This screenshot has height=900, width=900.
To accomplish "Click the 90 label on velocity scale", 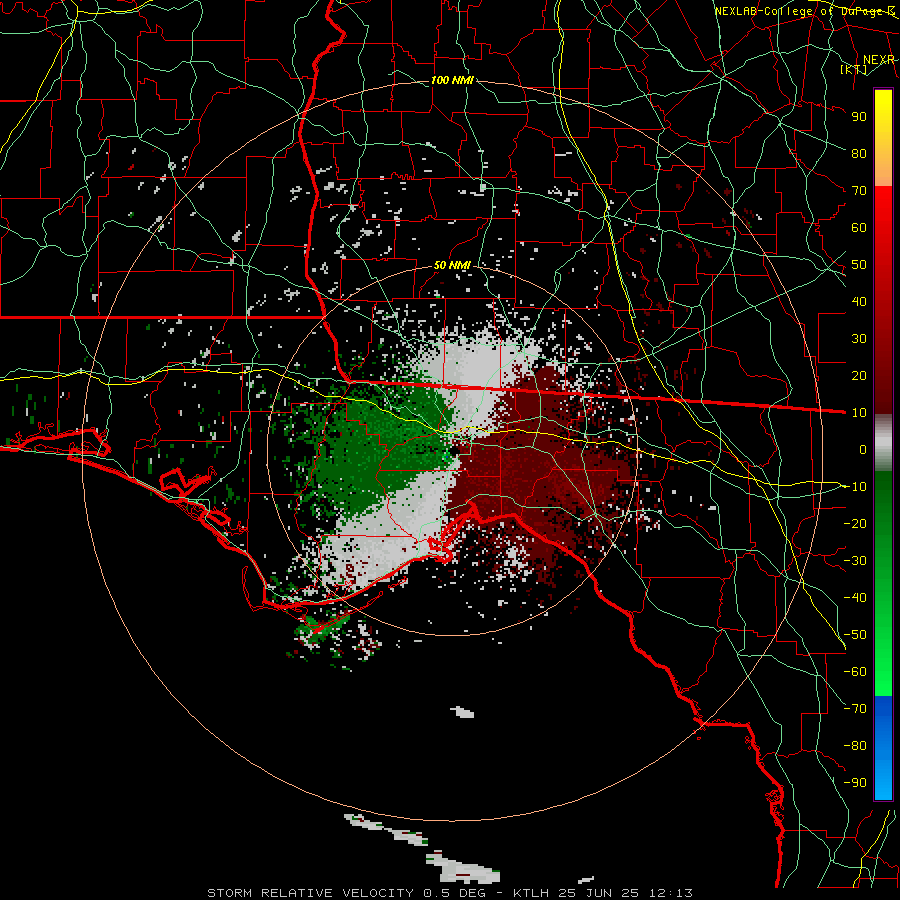I will 859,117.
